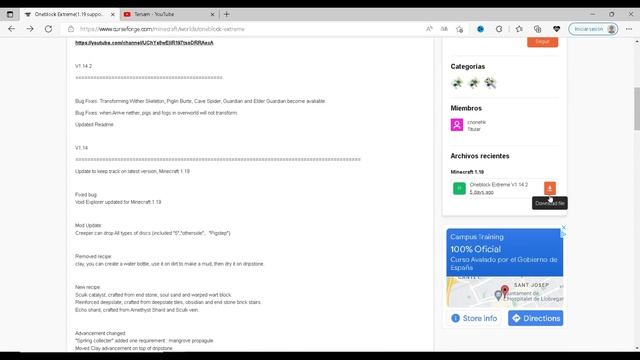640x360 pixels.
Task: Click the '5 days ago' date text
Action: pyautogui.click(x=481, y=192)
